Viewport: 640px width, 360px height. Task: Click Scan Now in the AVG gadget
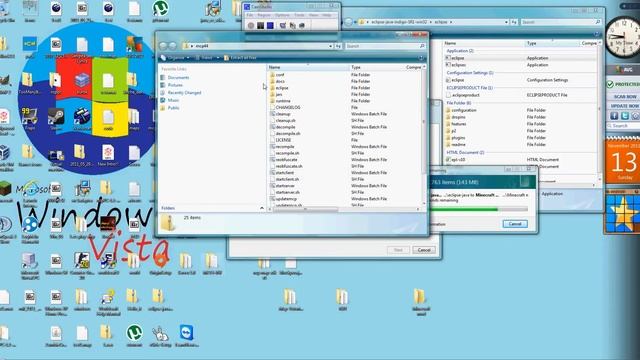pyautogui.click(x=624, y=97)
